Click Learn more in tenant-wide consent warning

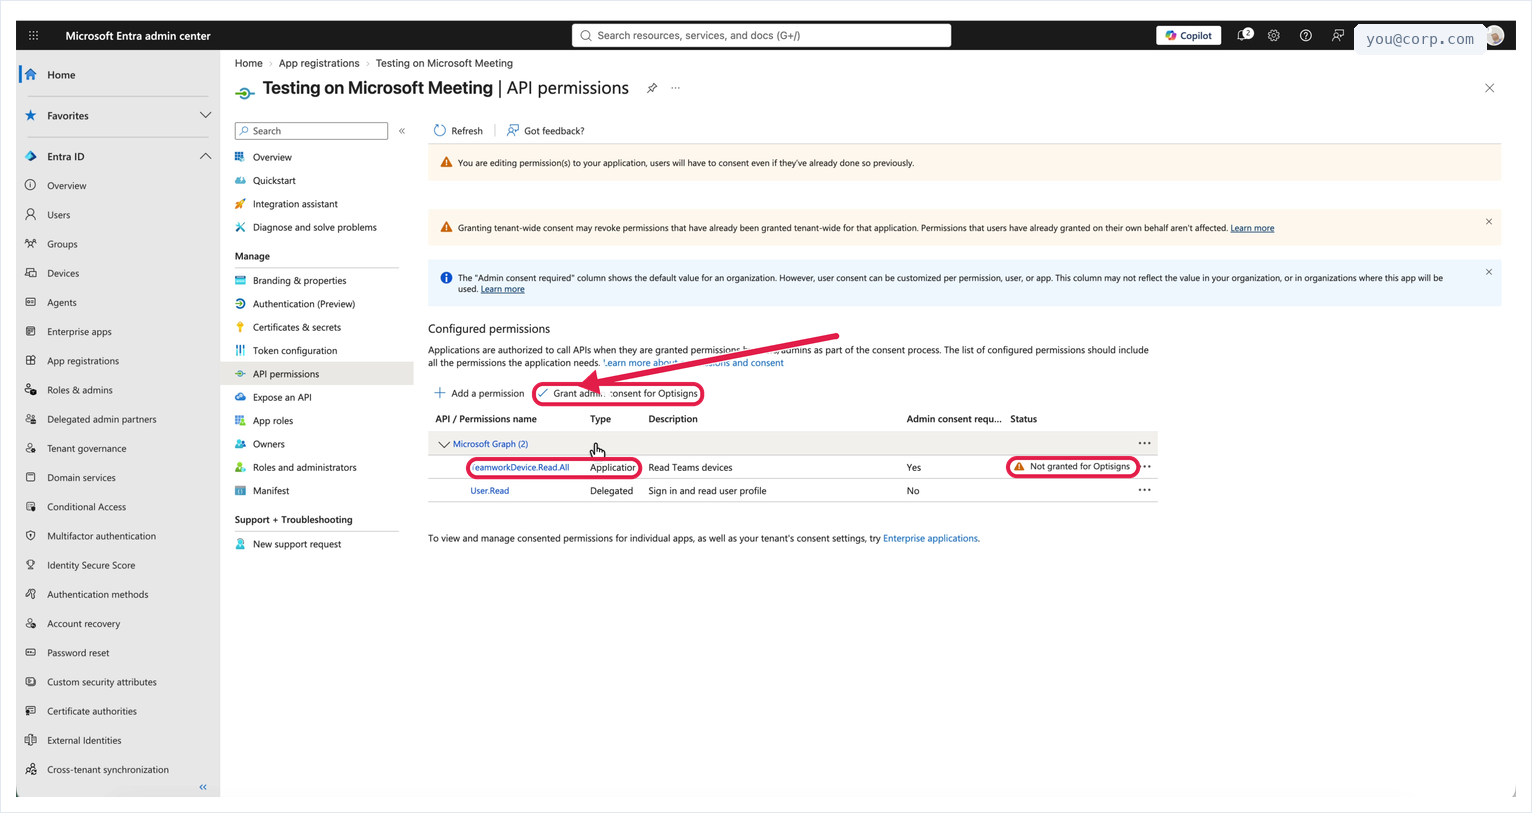point(1252,228)
